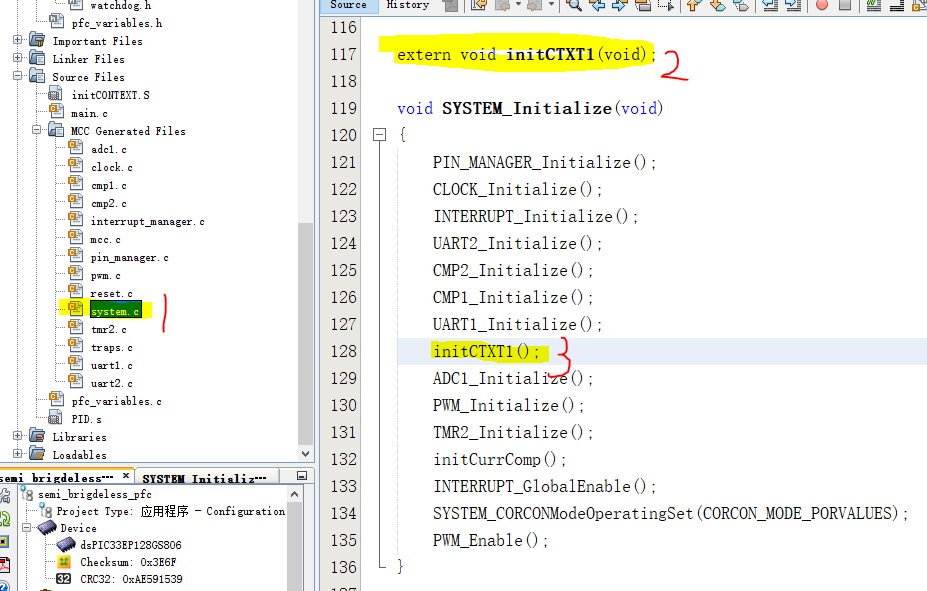Click the red Start Macro Recording icon
The height and width of the screenshot is (591, 927).
(822, 6)
